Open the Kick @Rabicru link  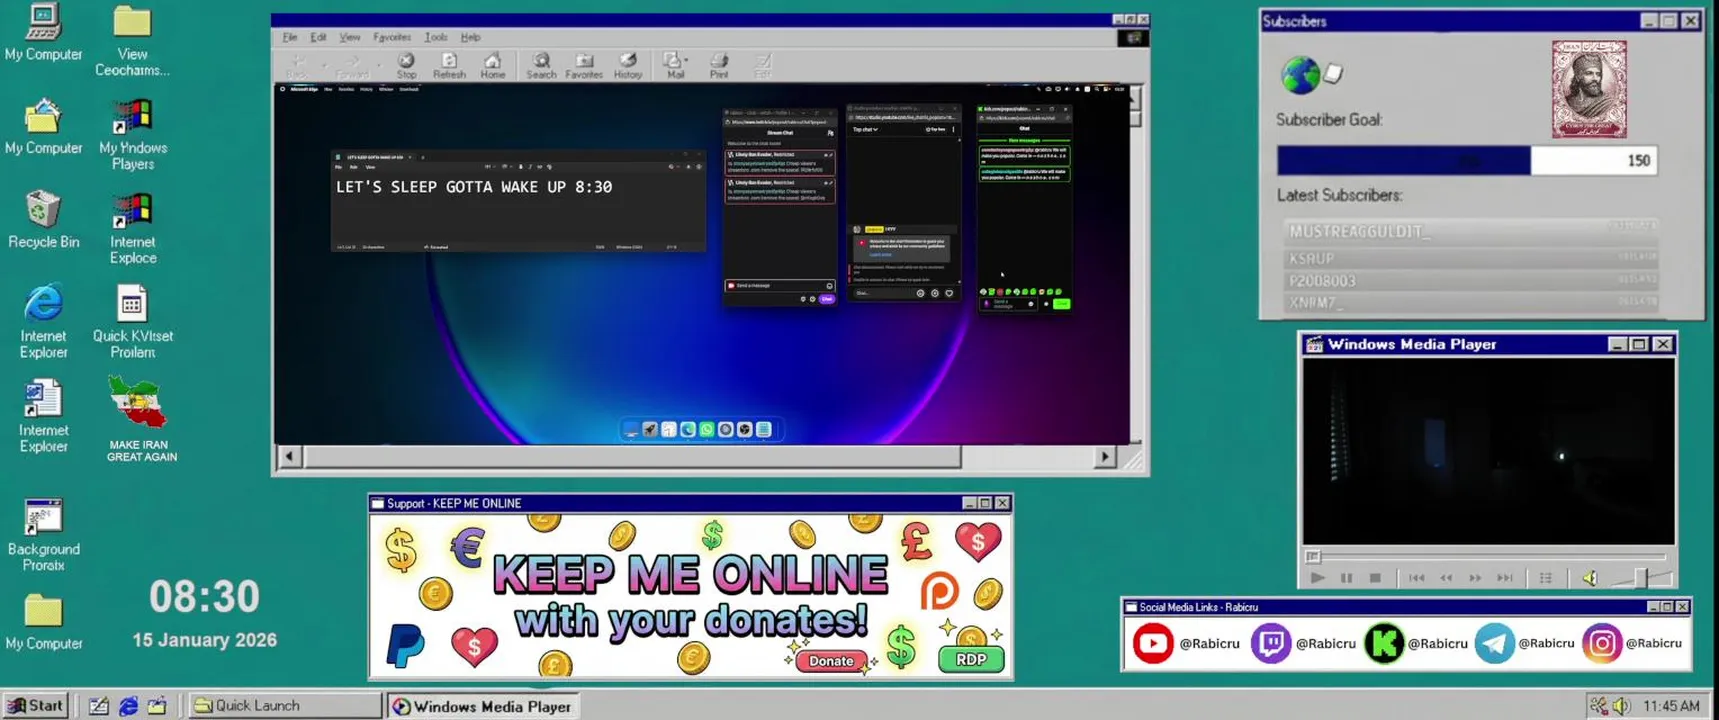[x=1416, y=644]
